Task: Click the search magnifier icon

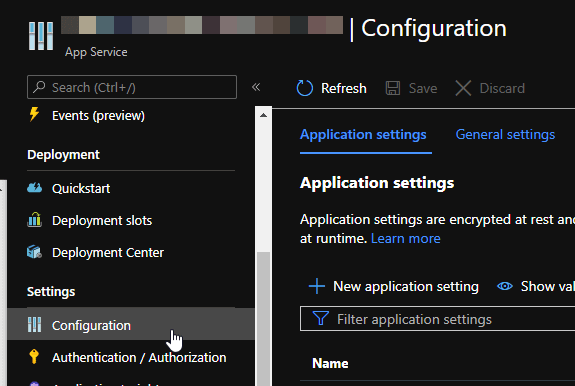Action: [x=39, y=87]
